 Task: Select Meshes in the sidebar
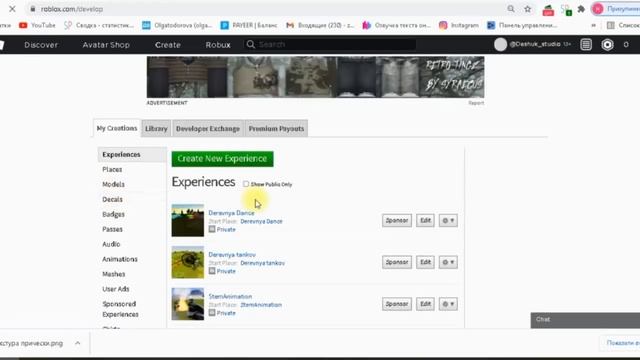click(113, 274)
